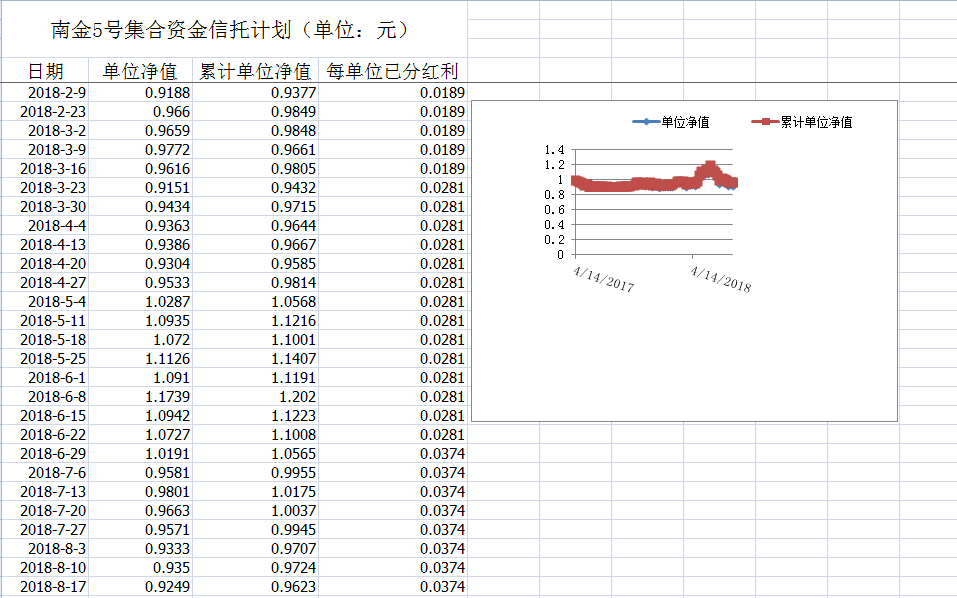Image resolution: width=957 pixels, height=598 pixels.
Task: Select cumulative value cell 1.0568
Action: (255, 301)
